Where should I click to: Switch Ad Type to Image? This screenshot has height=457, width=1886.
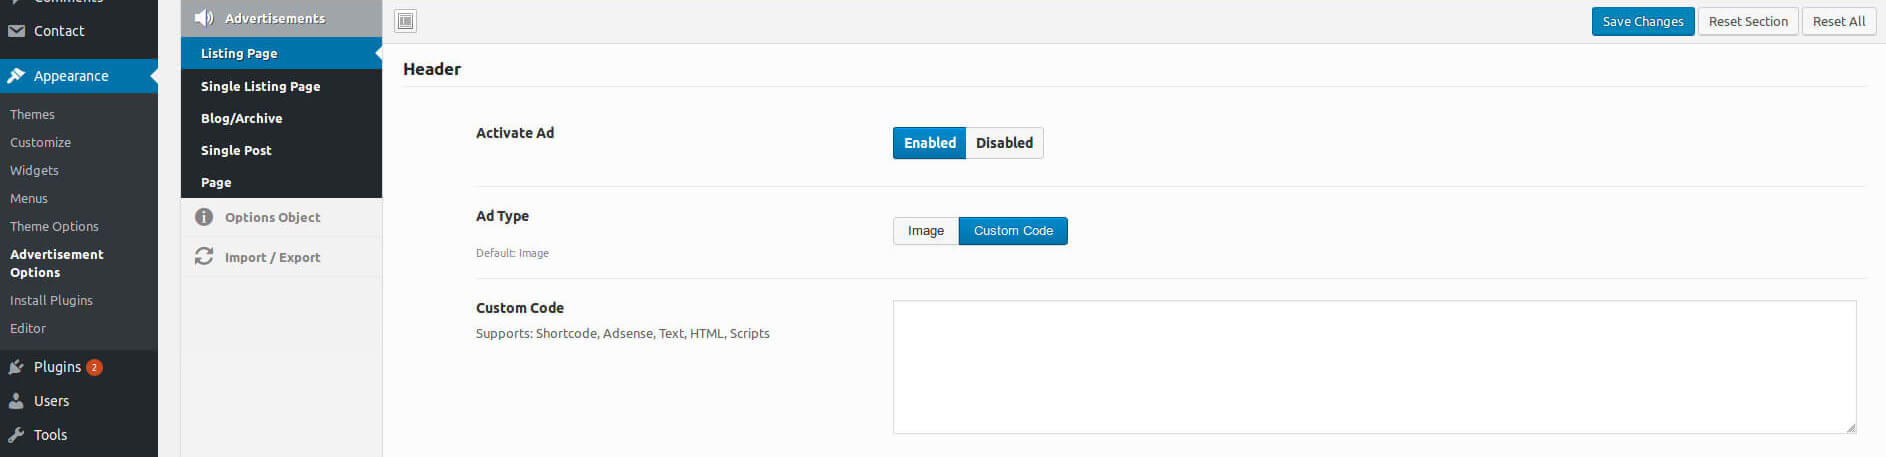click(x=926, y=231)
